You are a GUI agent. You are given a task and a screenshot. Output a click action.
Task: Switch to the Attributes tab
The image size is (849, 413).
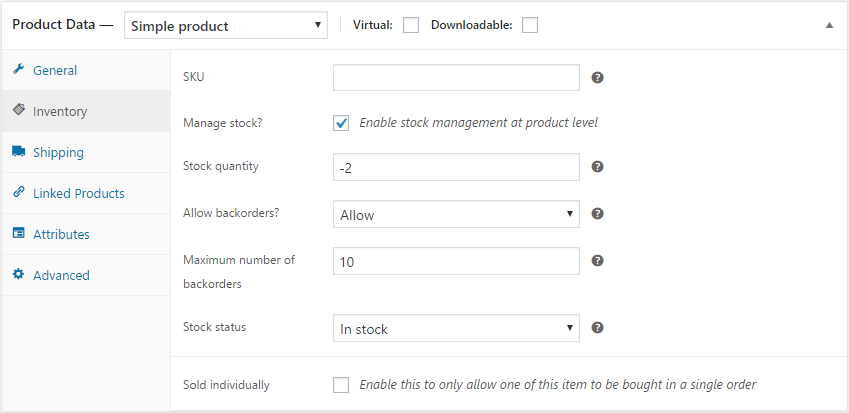61,234
